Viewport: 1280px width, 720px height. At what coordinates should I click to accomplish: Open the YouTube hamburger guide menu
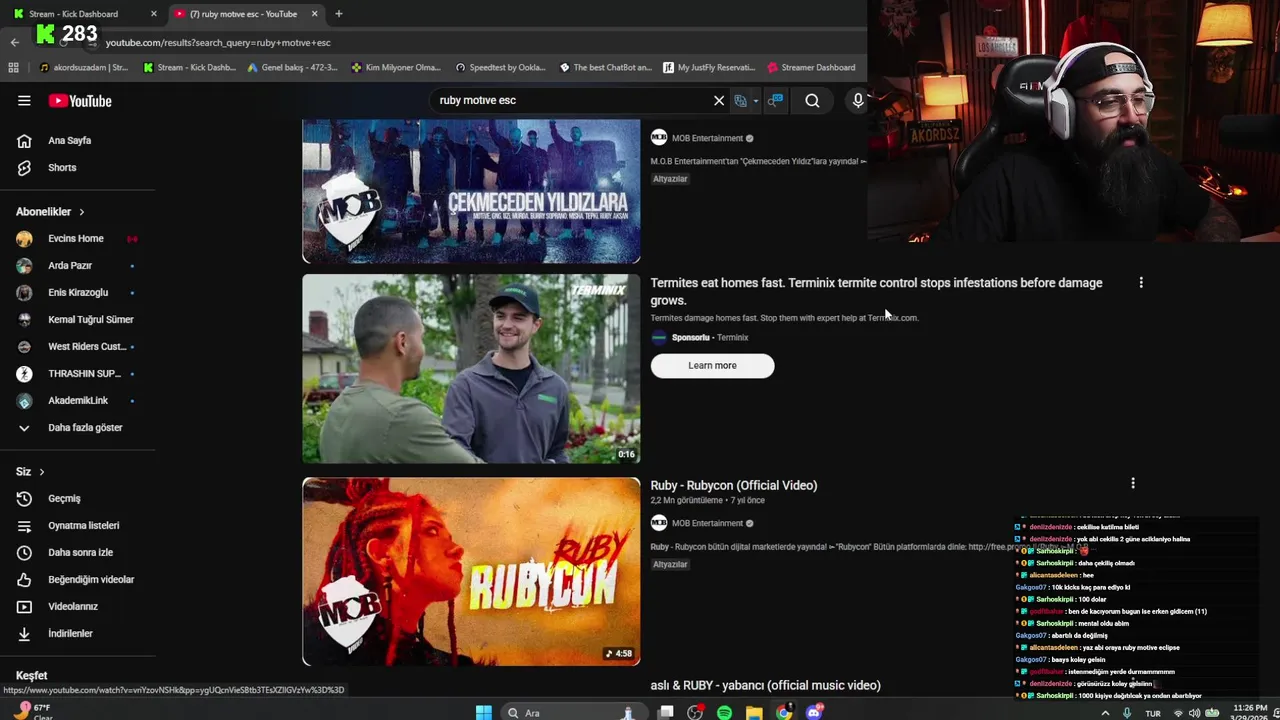click(24, 101)
